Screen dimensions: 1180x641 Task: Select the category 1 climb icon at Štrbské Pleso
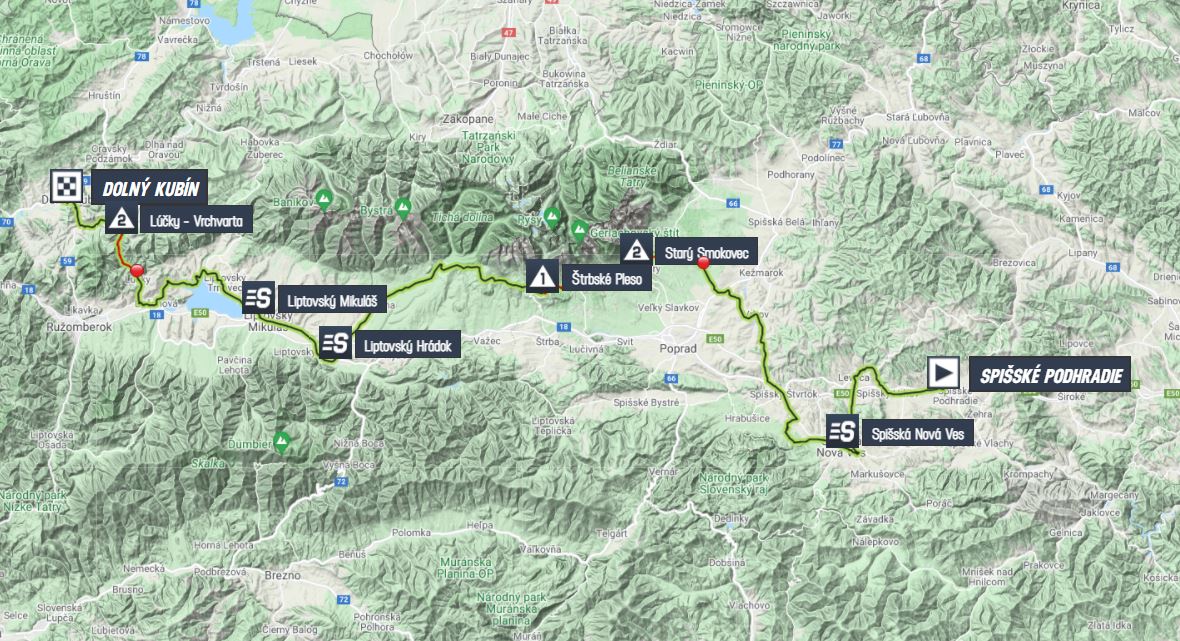point(542,277)
